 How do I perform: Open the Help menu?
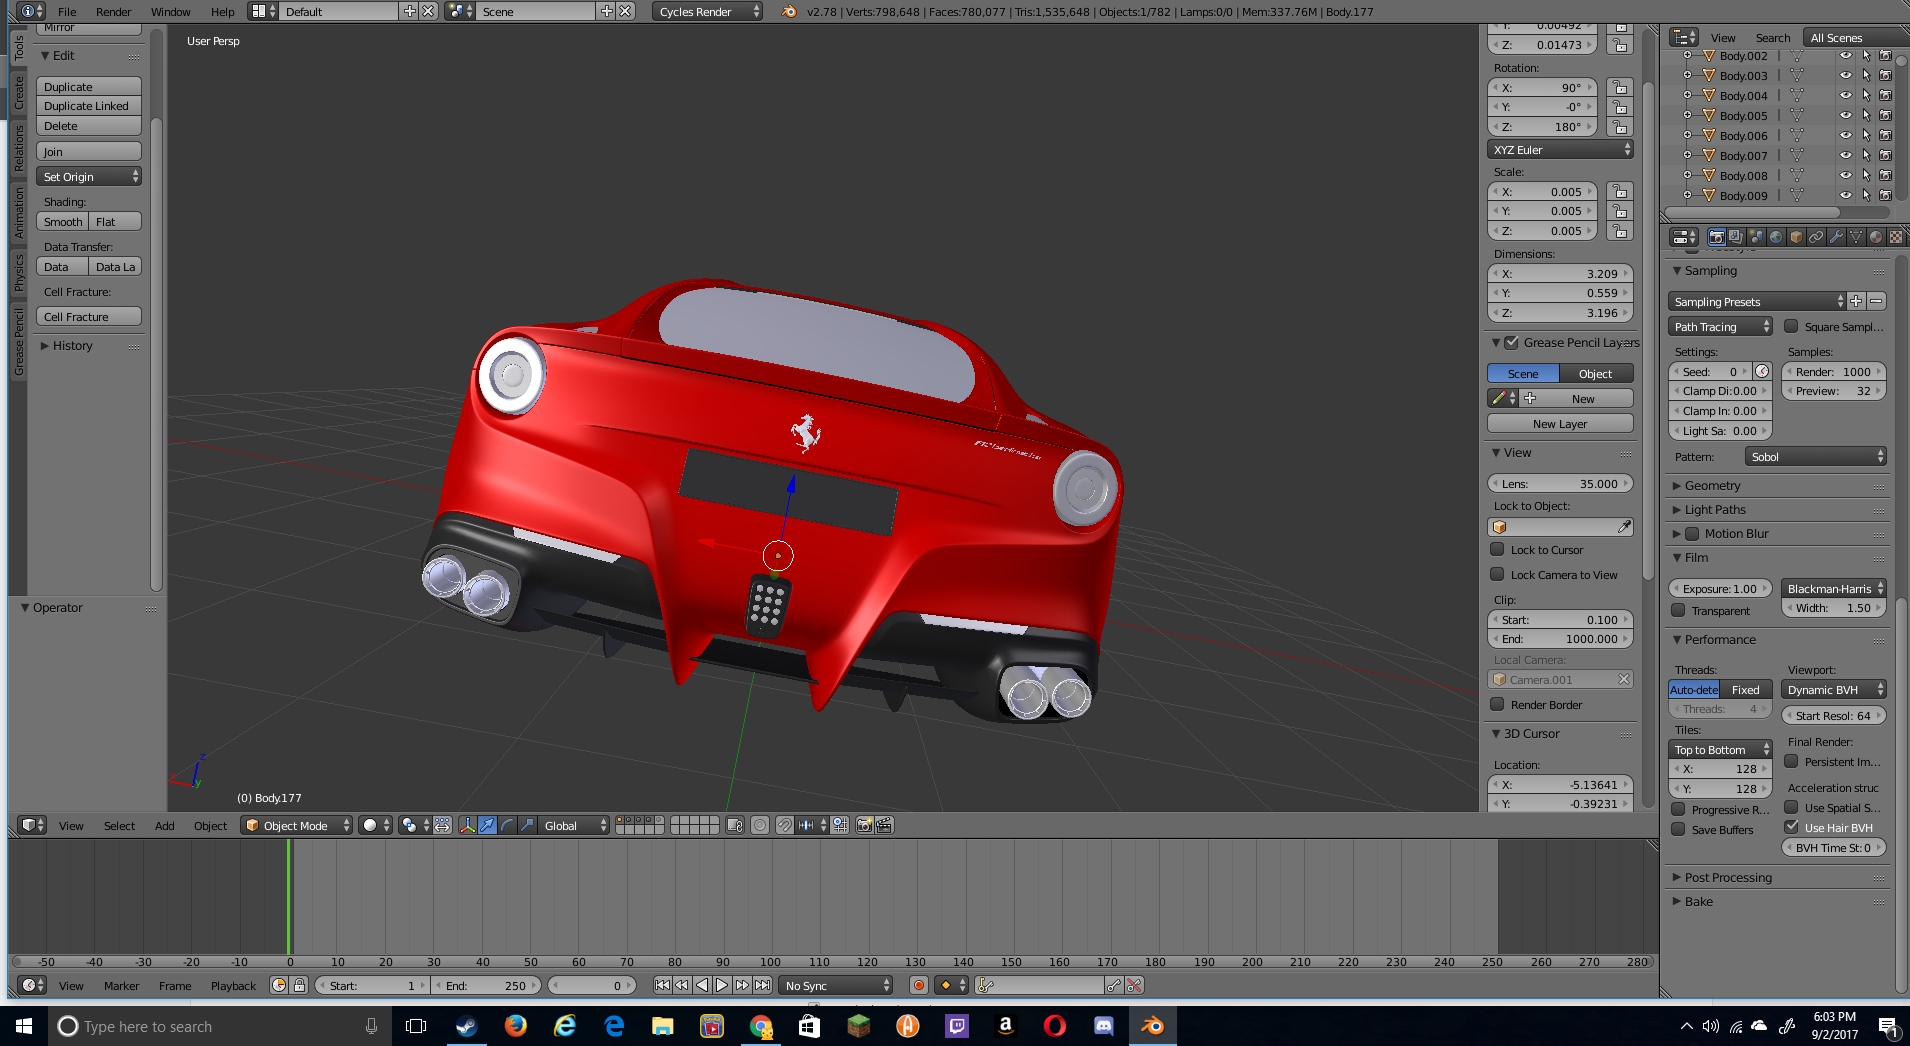(223, 12)
